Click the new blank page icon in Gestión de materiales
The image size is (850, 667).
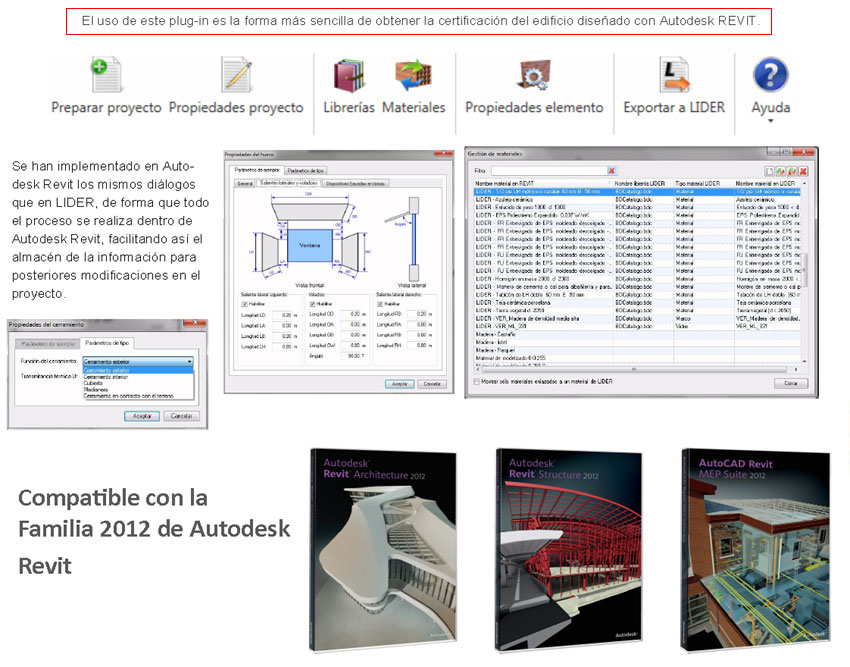point(769,171)
